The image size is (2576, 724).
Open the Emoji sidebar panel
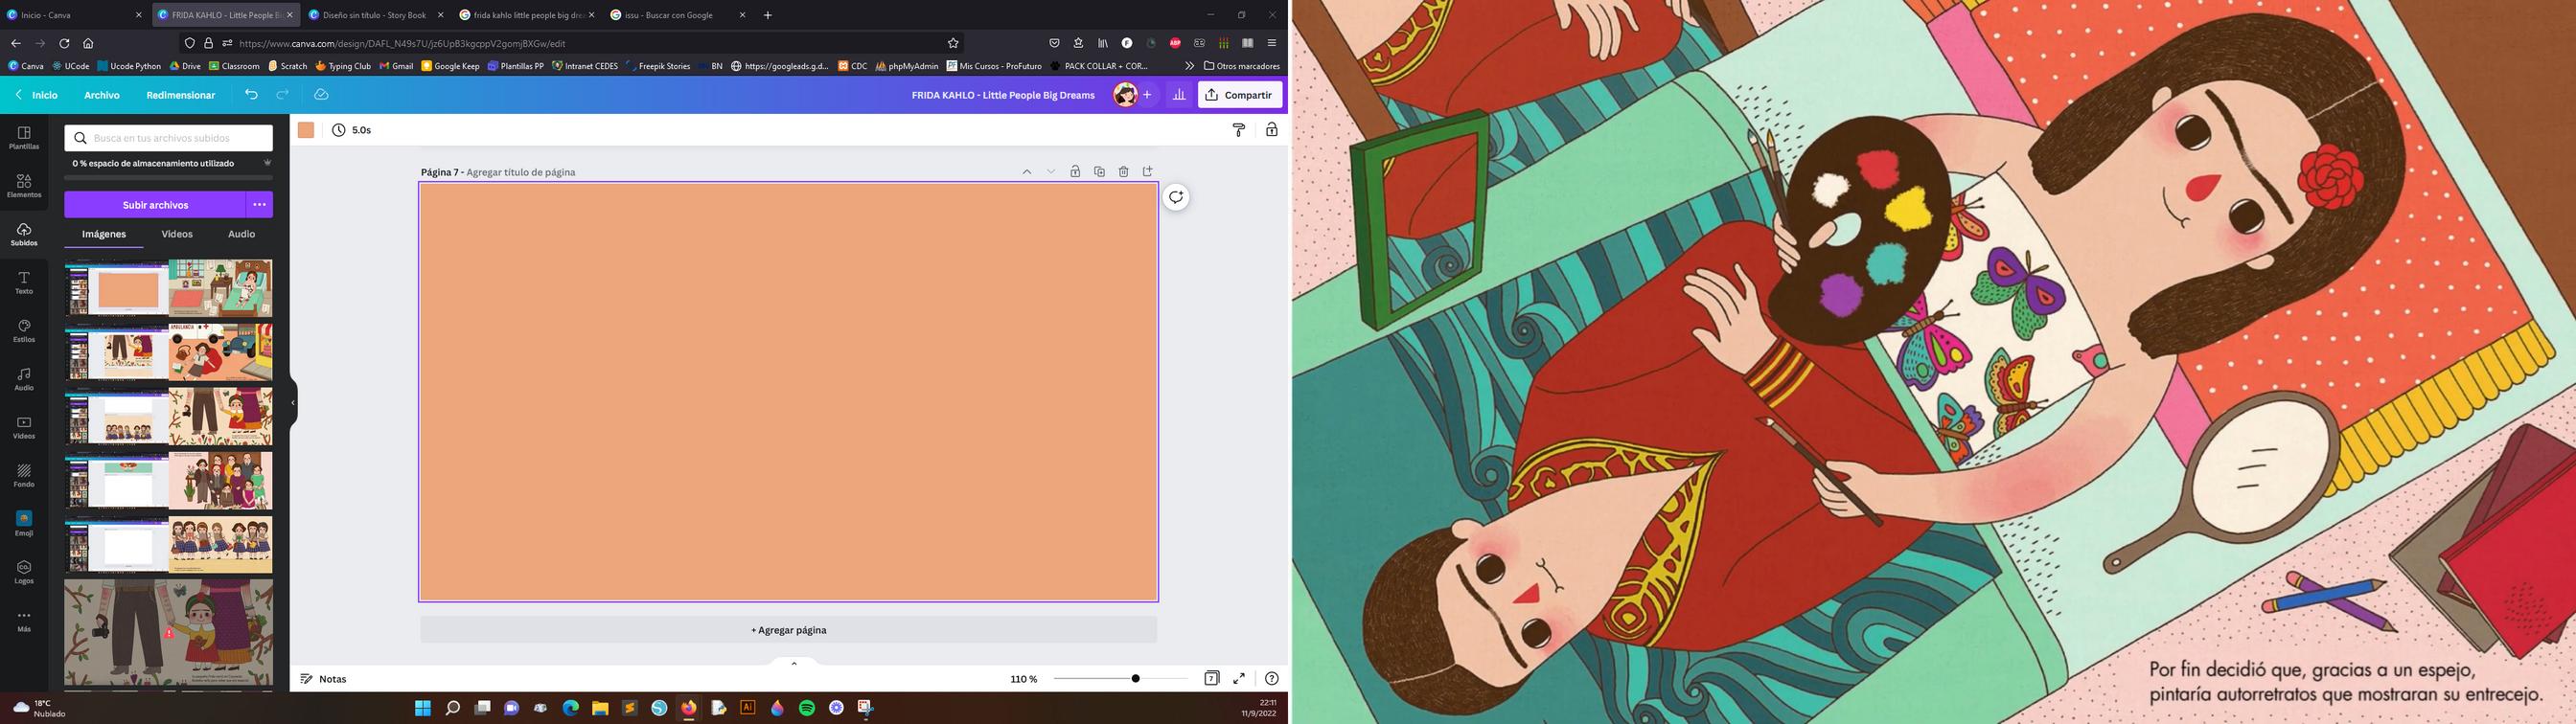pos(24,524)
